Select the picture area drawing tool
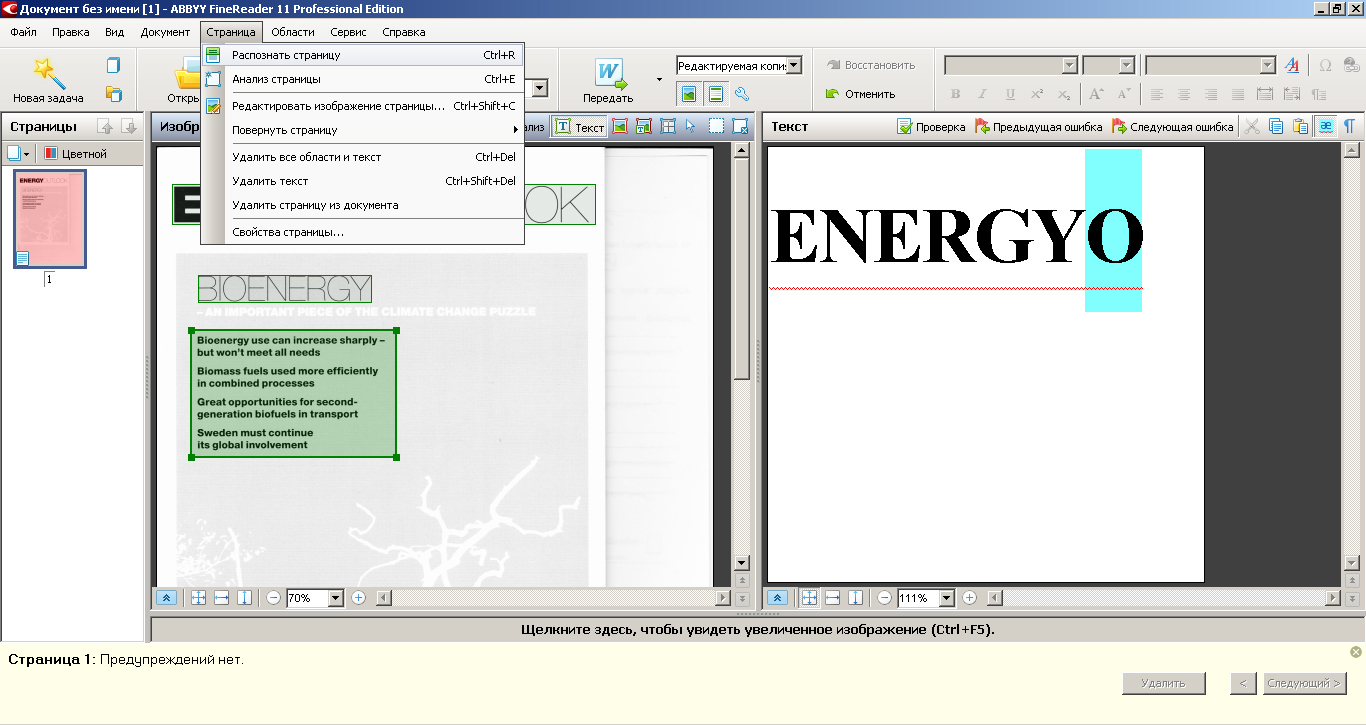Image resolution: width=1366 pixels, height=725 pixels. (x=620, y=127)
